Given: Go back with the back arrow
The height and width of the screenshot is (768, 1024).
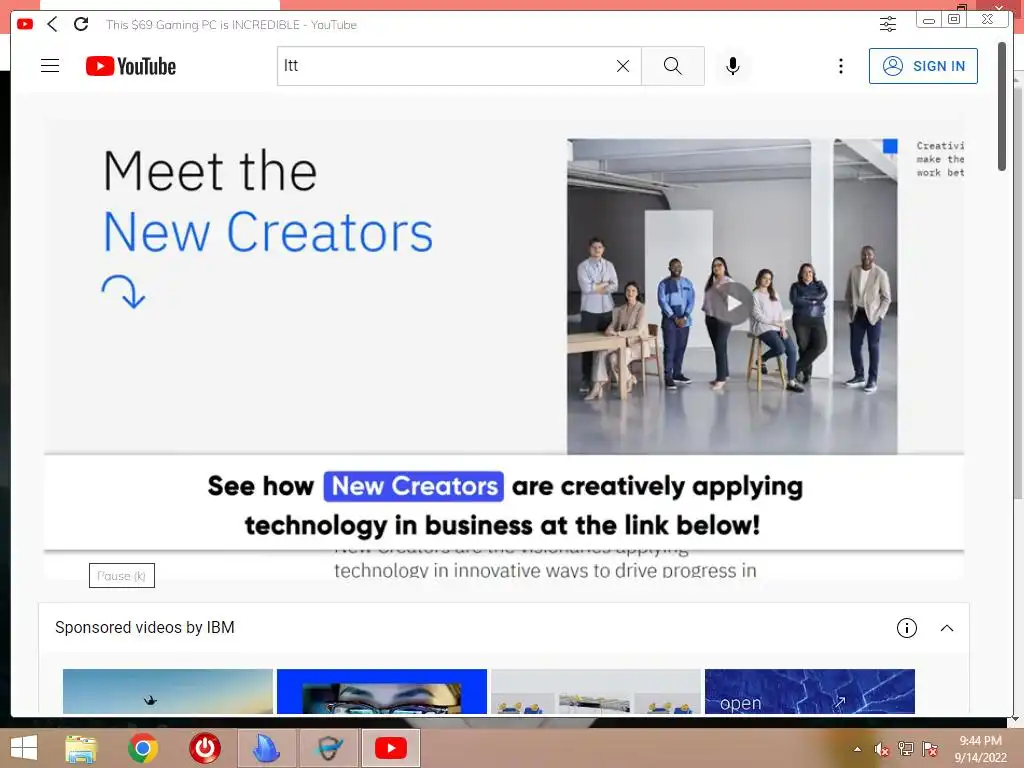Looking at the screenshot, I should point(52,24).
